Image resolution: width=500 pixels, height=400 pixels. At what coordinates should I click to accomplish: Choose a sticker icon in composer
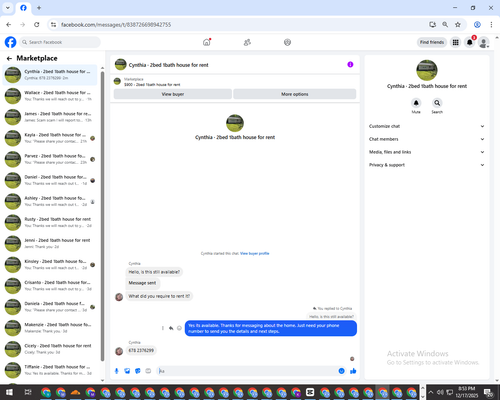coord(138,371)
